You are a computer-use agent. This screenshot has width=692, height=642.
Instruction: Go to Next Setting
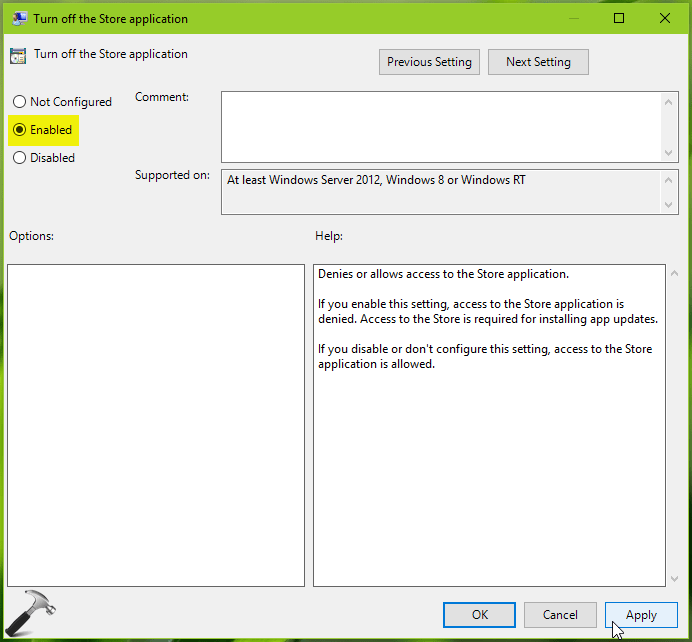coord(538,62)
